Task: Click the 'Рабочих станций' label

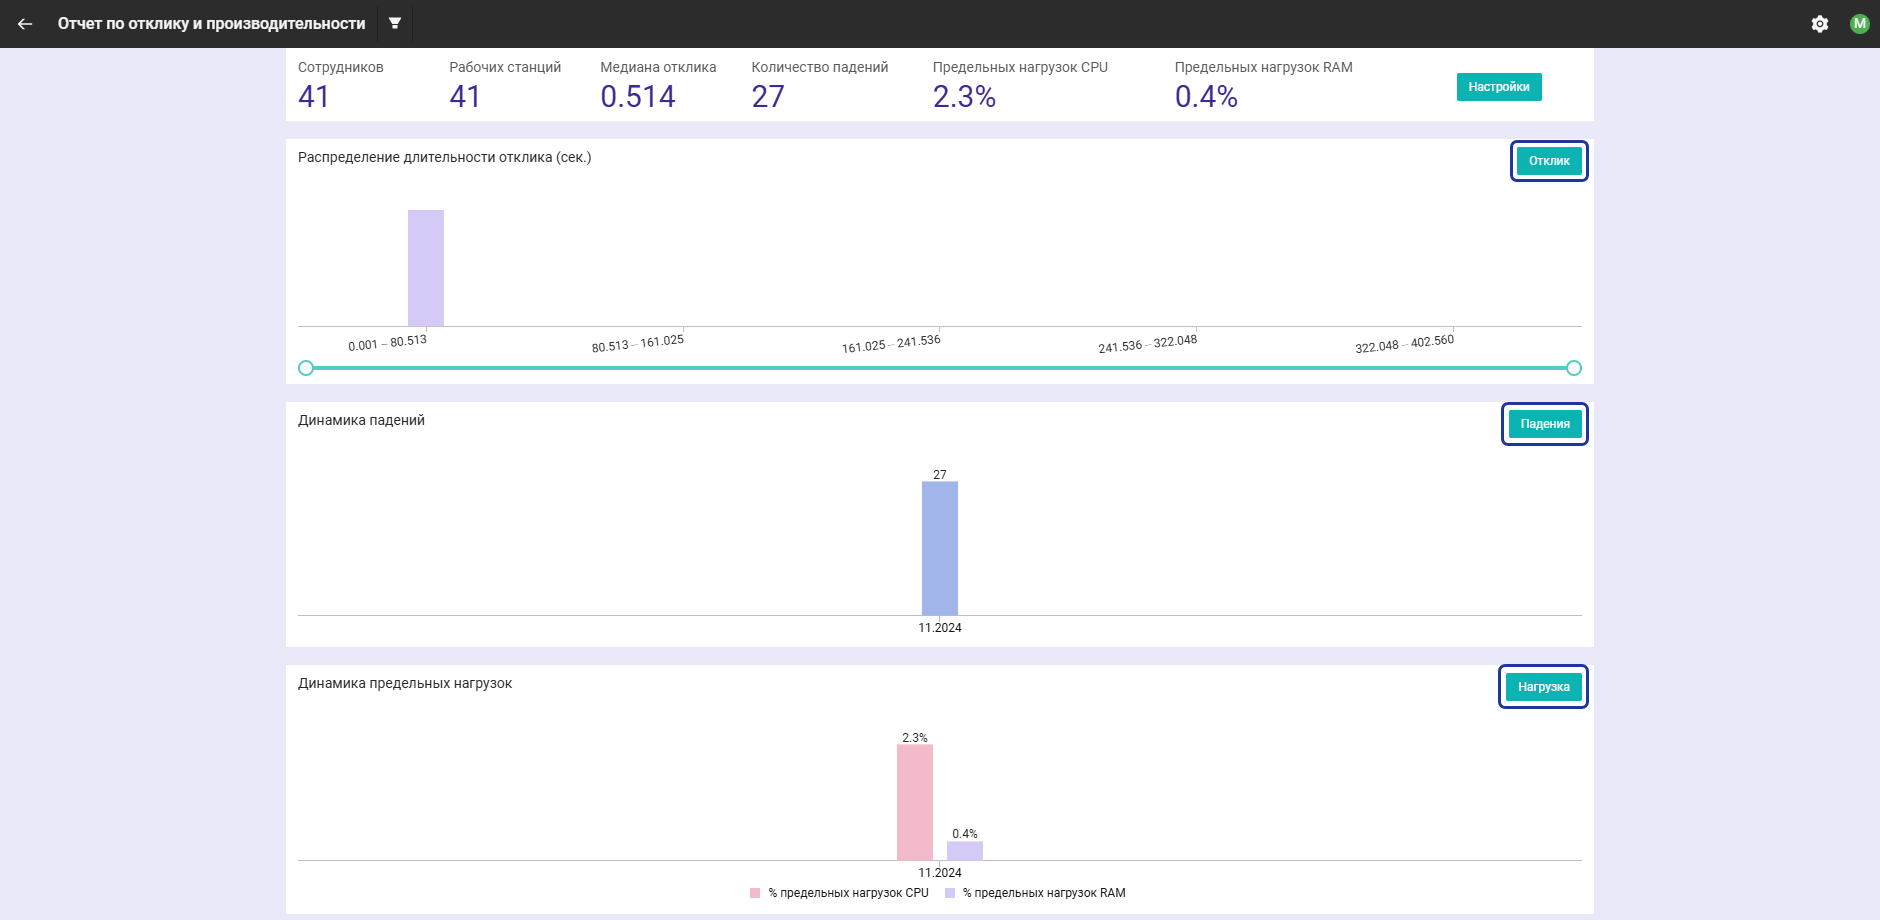Action: (x=505, y=67)
